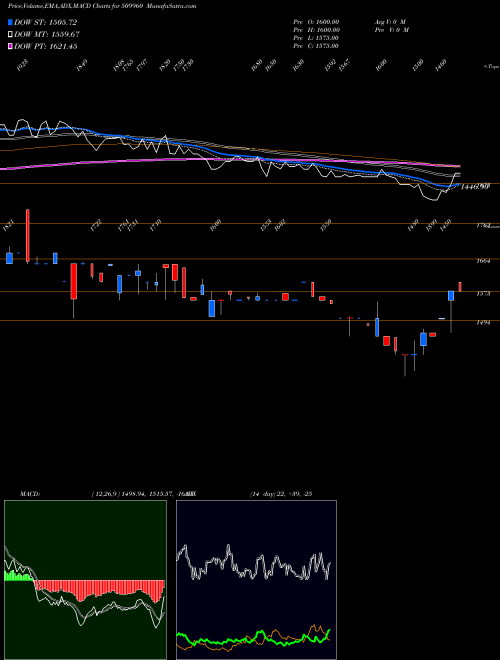Select the Pre C: 1573.00 value
Viewport: 500px width, 660px height.
pos(316,46)
